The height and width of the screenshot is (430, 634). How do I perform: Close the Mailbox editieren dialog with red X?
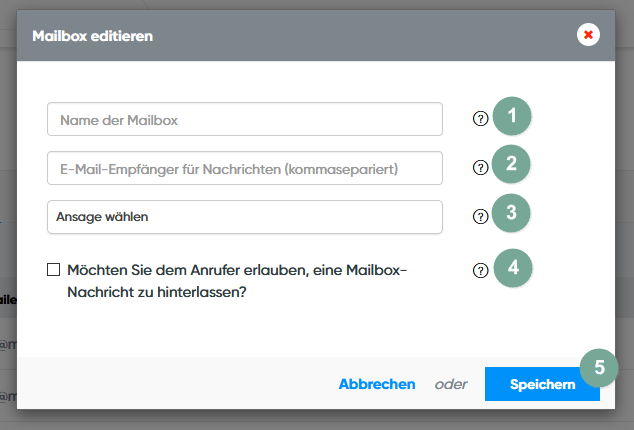[x=588, y=36]
